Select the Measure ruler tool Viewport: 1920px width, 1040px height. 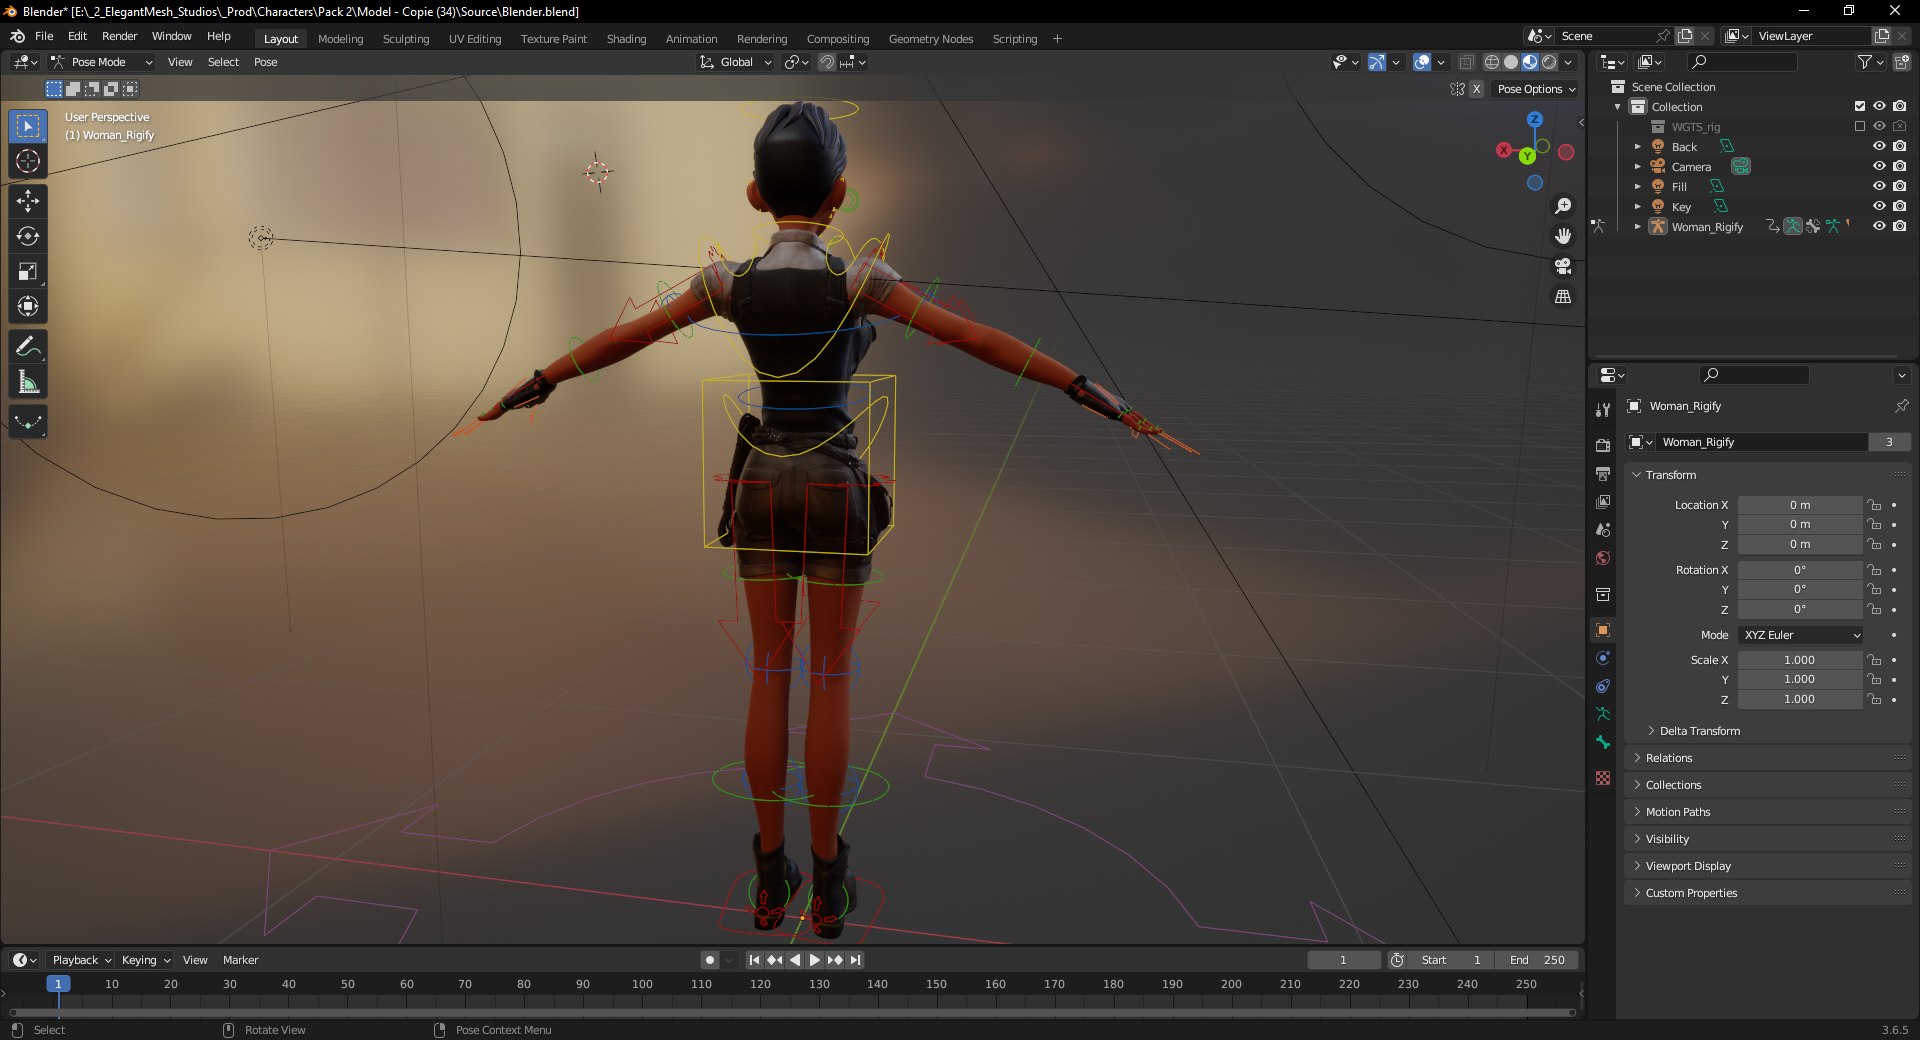click(x=28, y=382)
